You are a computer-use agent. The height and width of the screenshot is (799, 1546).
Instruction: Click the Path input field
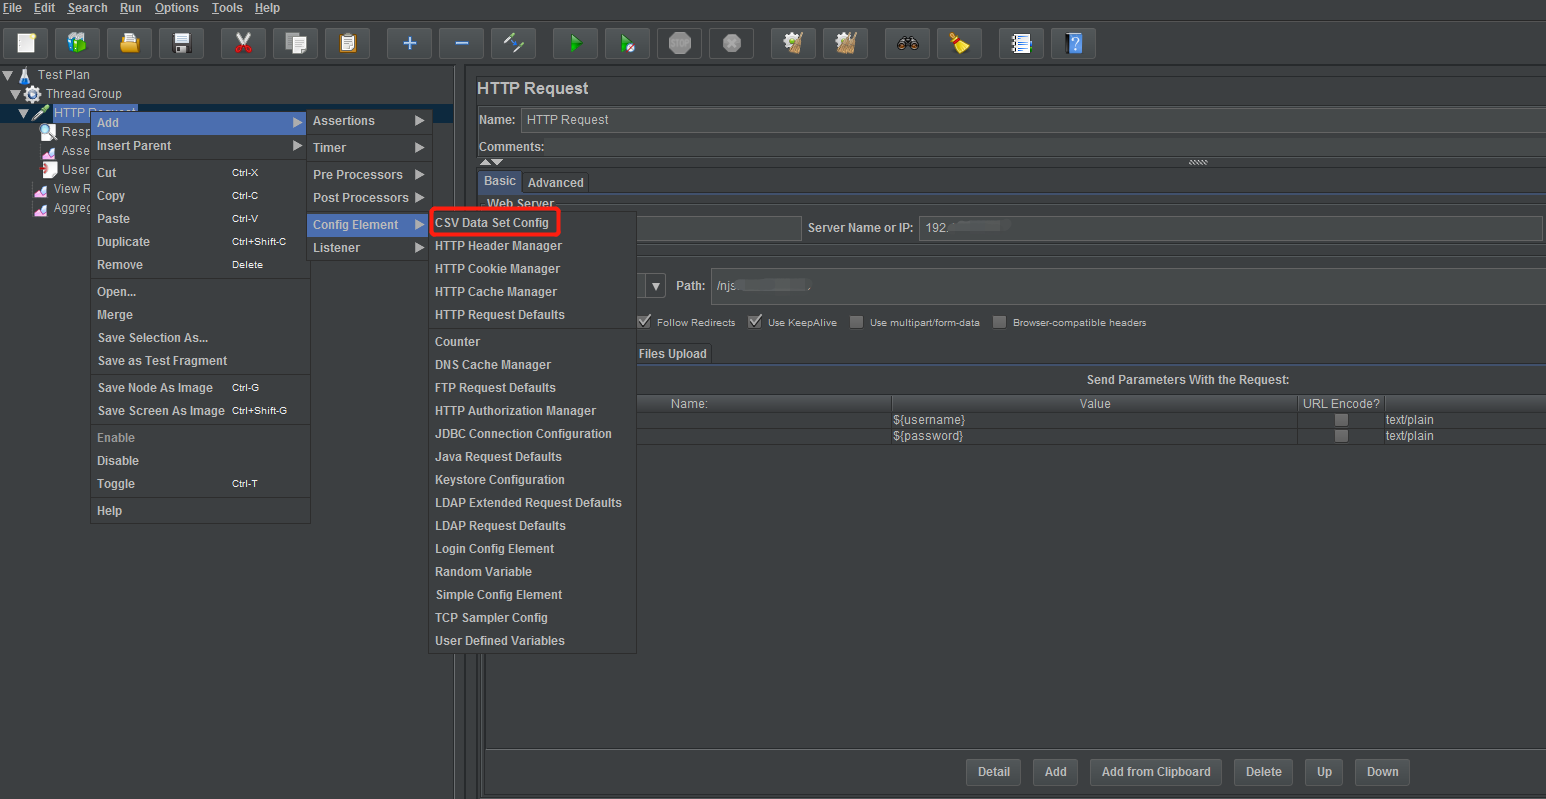coord(1128,286)
